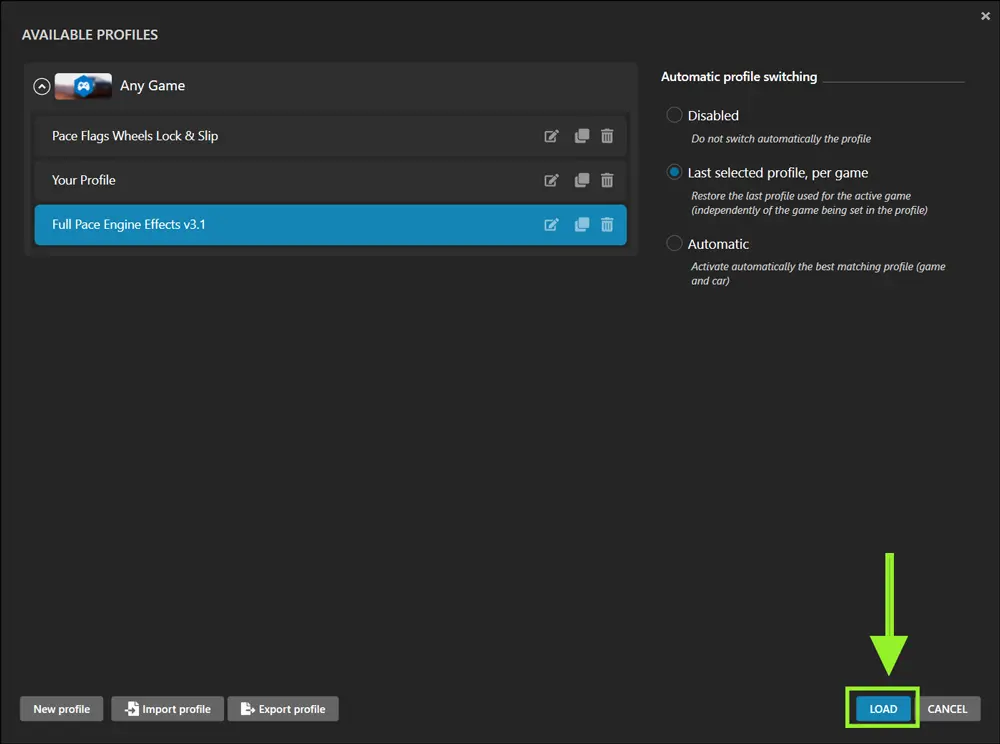Choose Last selected profile, per game
This screenshot has width=1000, height=744.
click(675, 173)
